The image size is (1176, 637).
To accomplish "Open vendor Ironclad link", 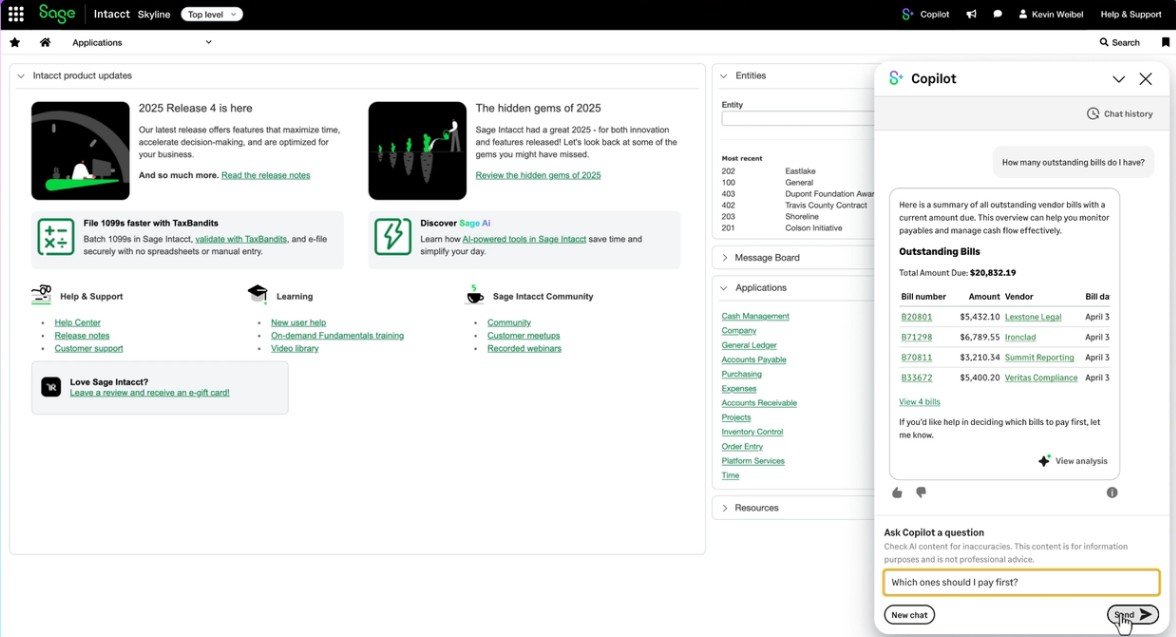I will 1020,338.
